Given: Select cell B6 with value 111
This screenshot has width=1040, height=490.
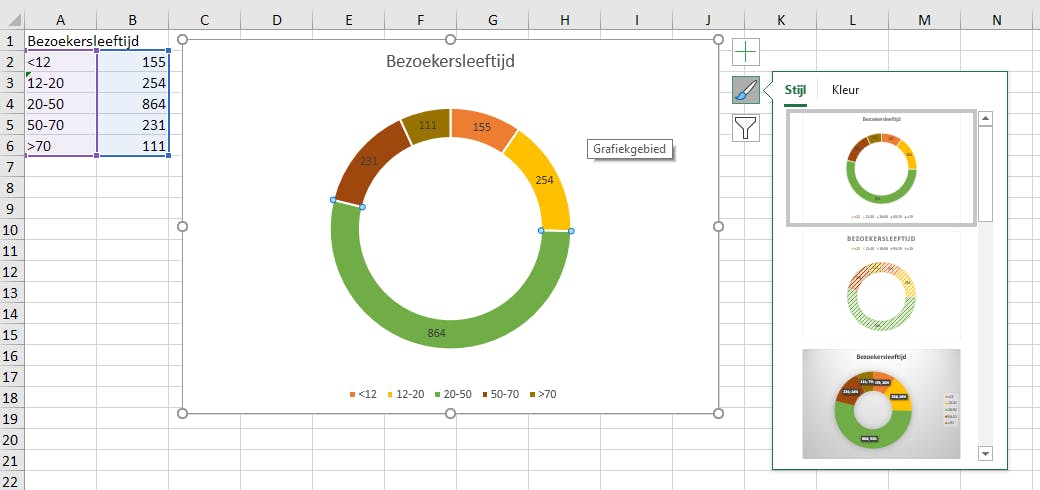Looking at the screenshot, I should 133,145.
